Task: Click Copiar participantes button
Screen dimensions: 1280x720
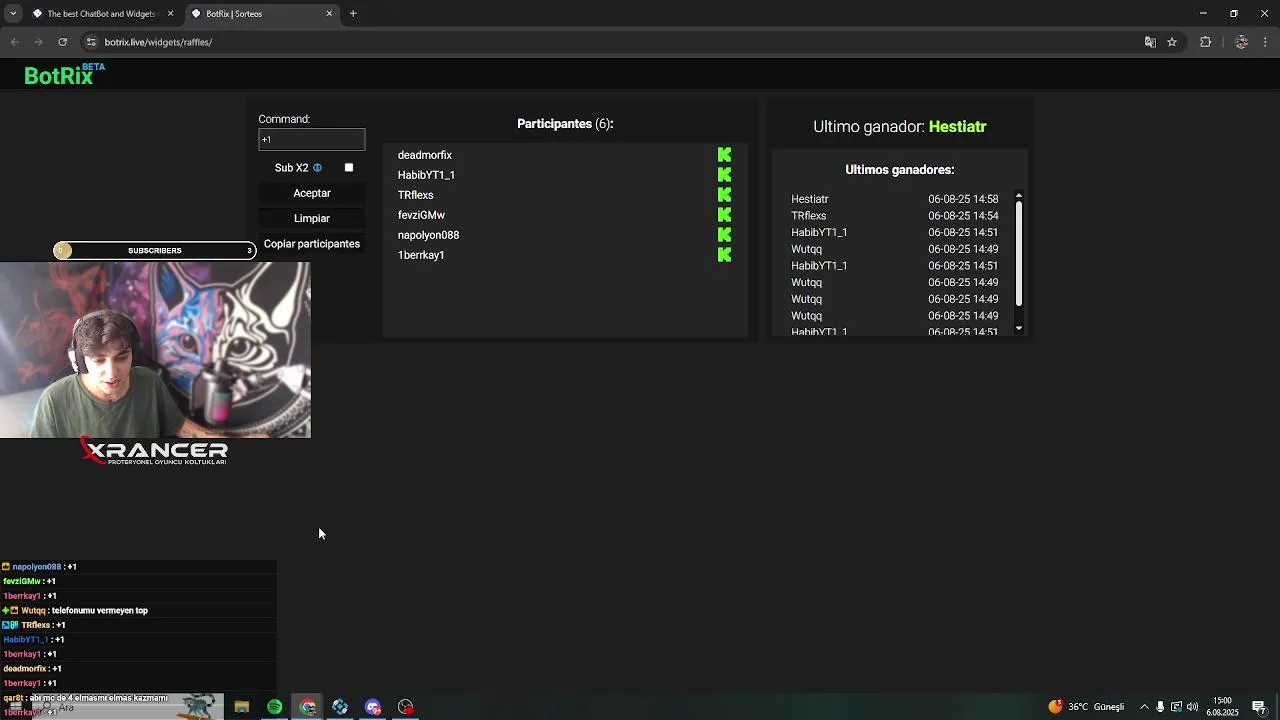Action: (312, 244)
